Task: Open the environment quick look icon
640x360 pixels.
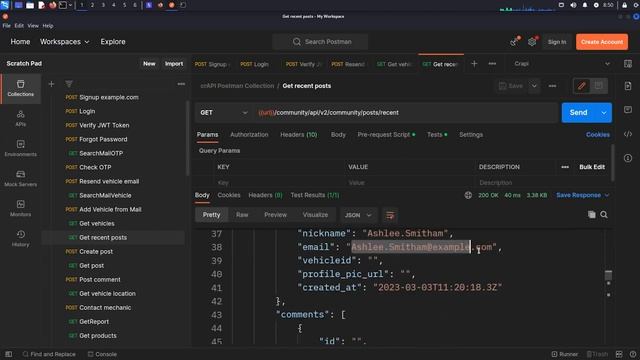Action: [x=628, y=64]
